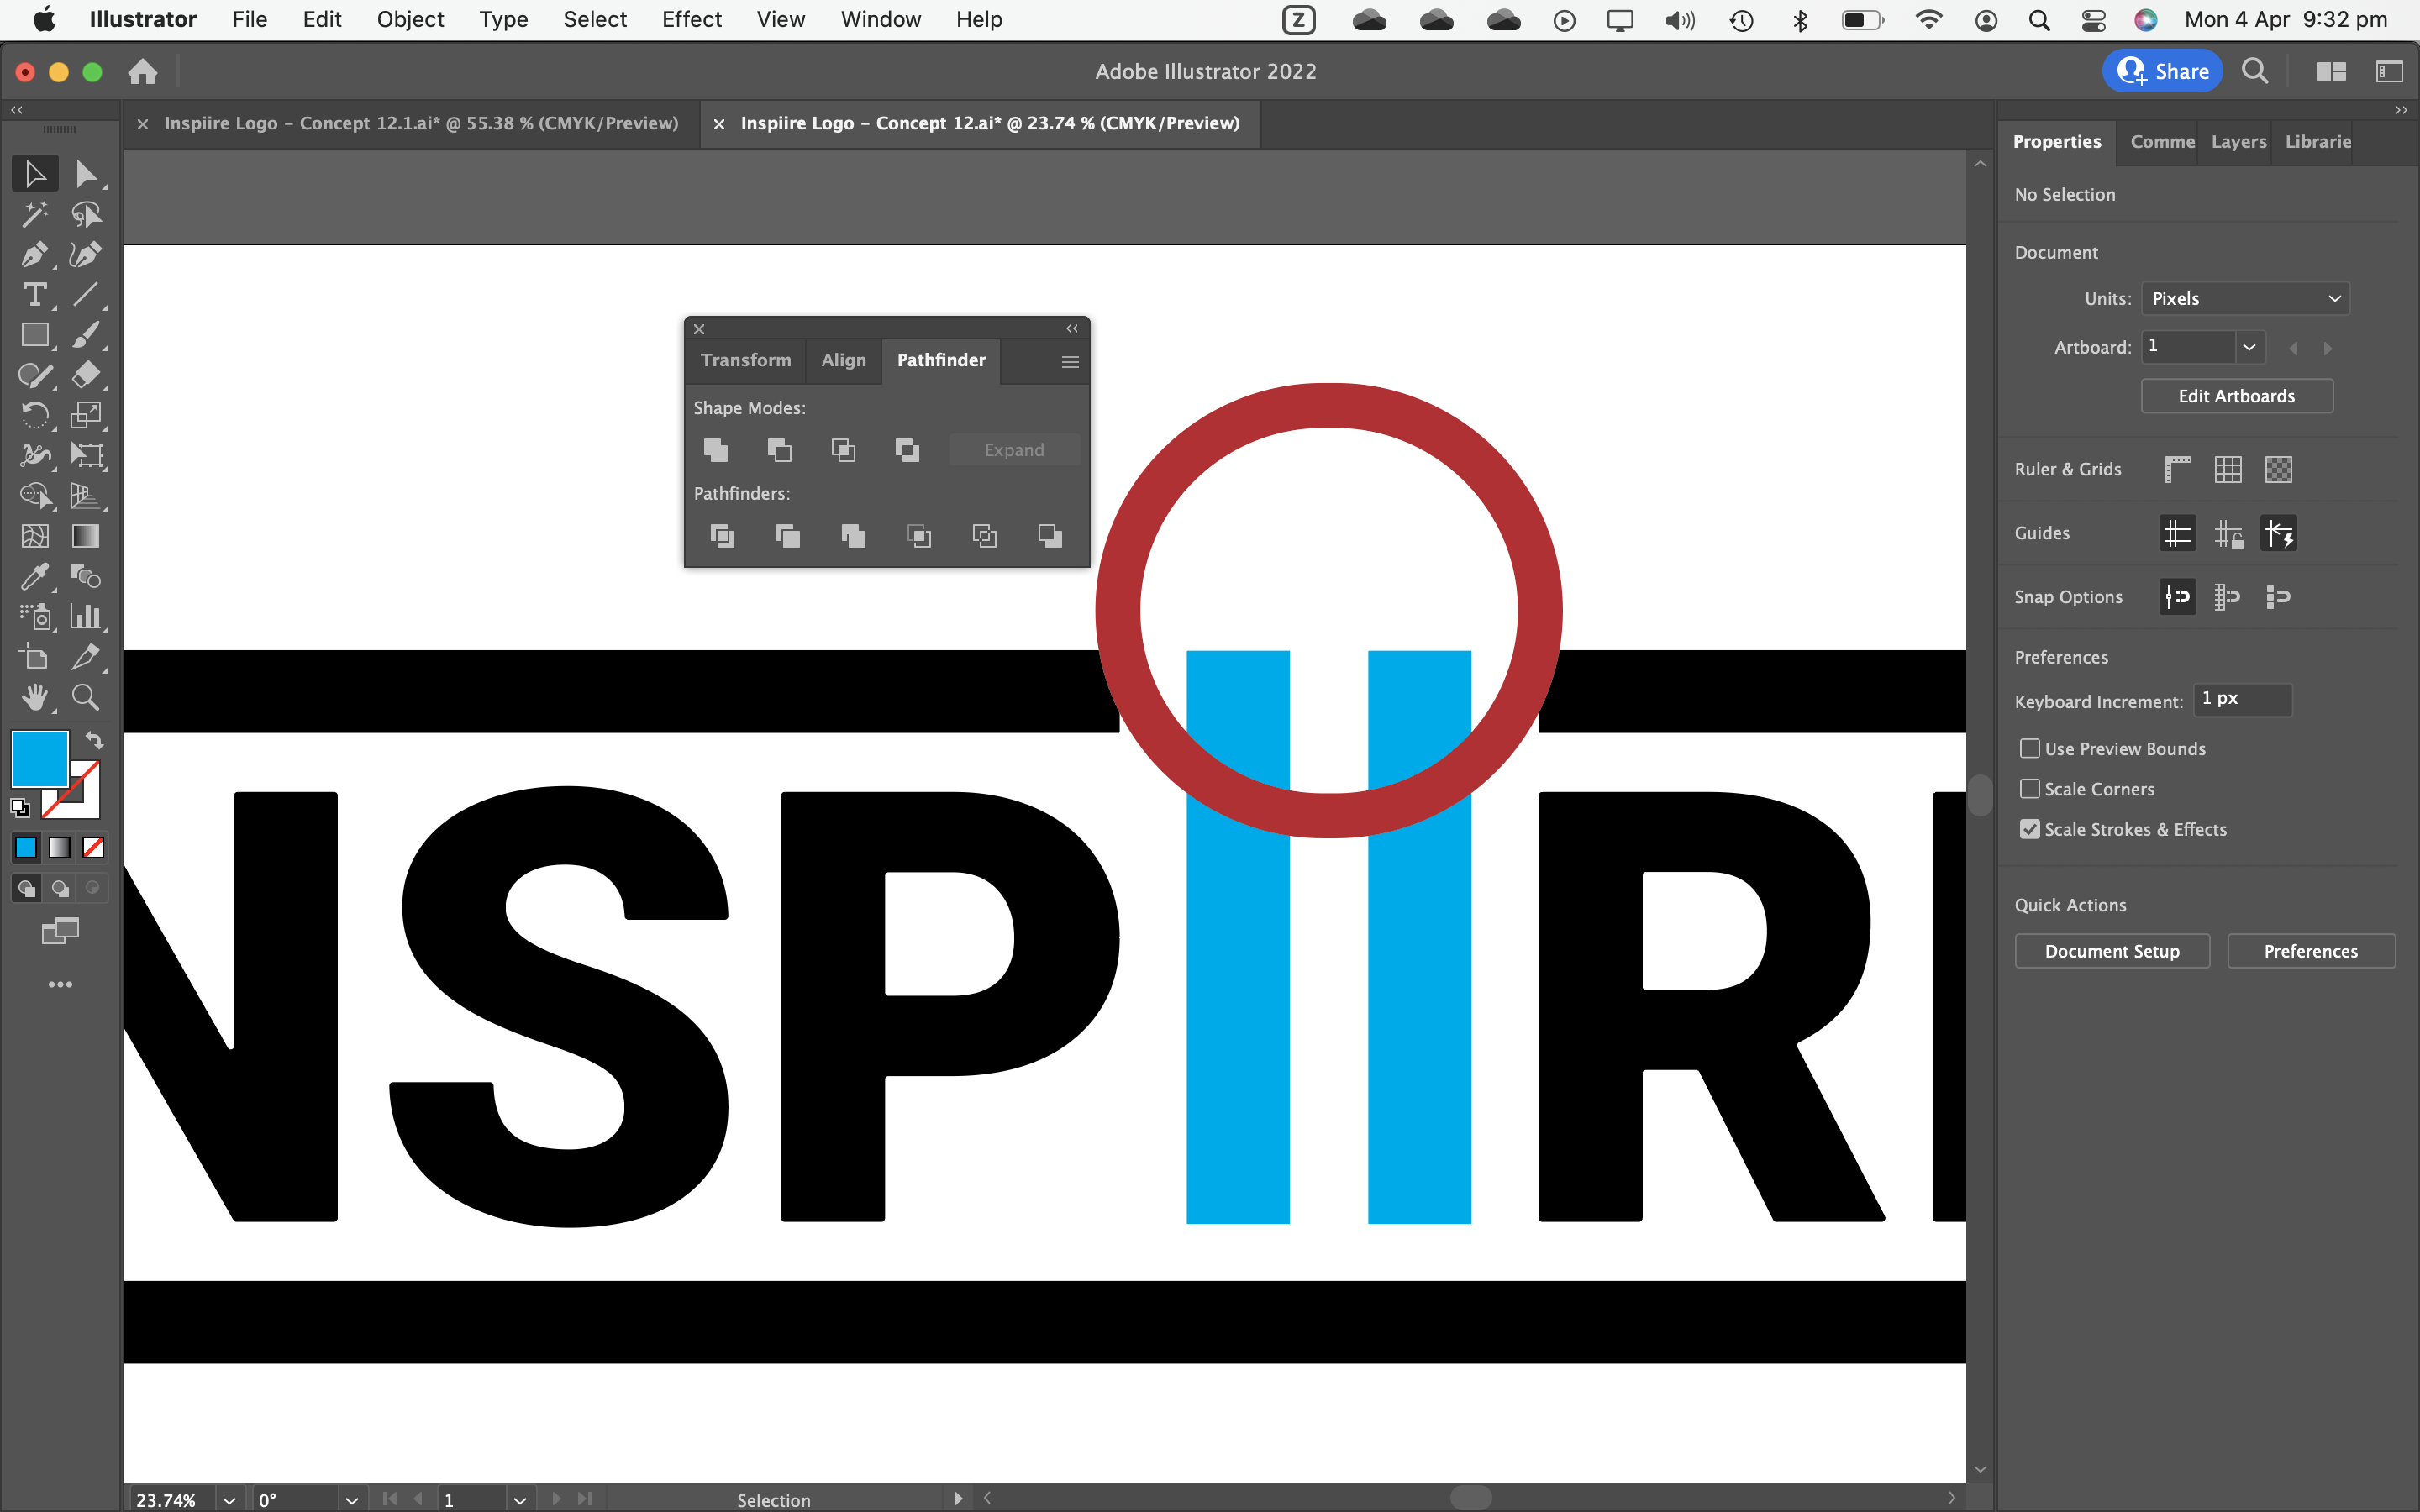Click the Edit Artboards button
The image size is (2420, 1512).
pyautogui.click(x=2236, y=396)
